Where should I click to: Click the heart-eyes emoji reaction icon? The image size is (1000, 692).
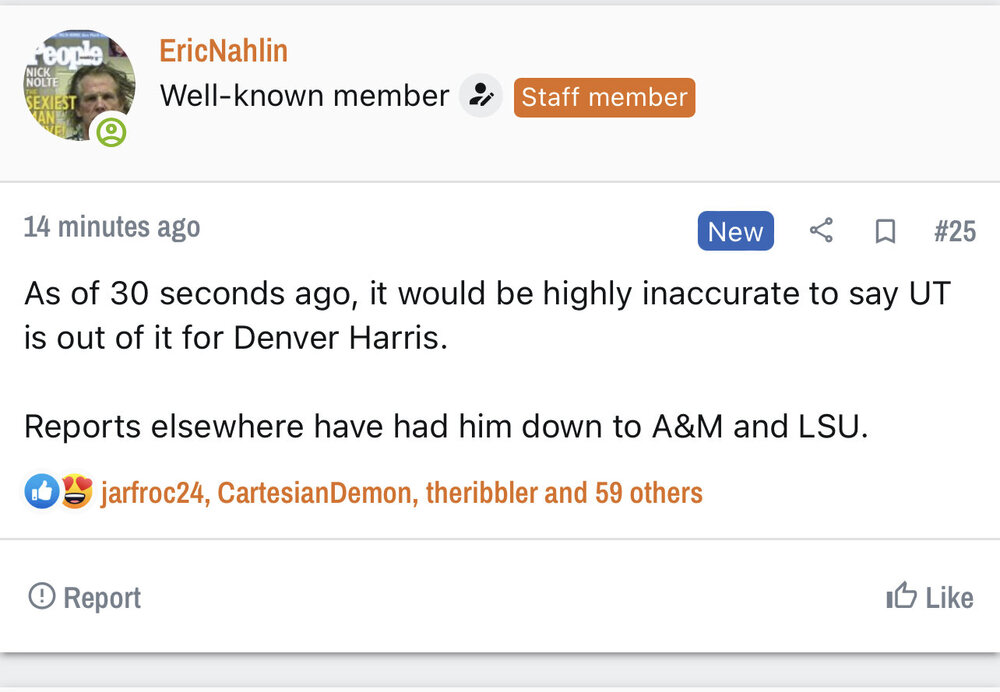pyautogui.click(x=76, y=492)
